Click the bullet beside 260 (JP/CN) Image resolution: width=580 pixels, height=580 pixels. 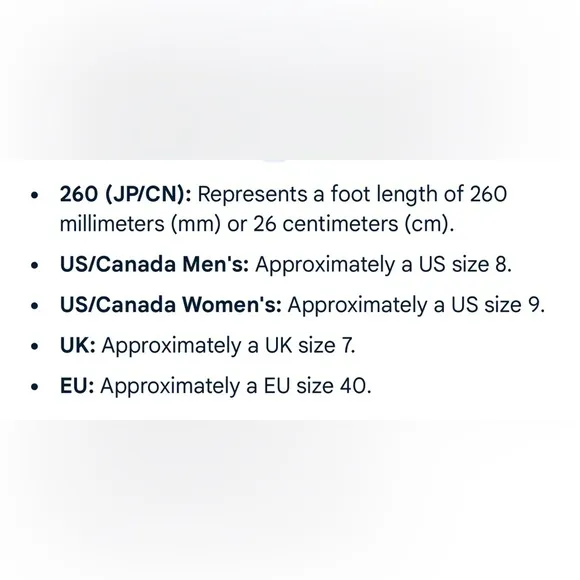[x=35, y=195]
